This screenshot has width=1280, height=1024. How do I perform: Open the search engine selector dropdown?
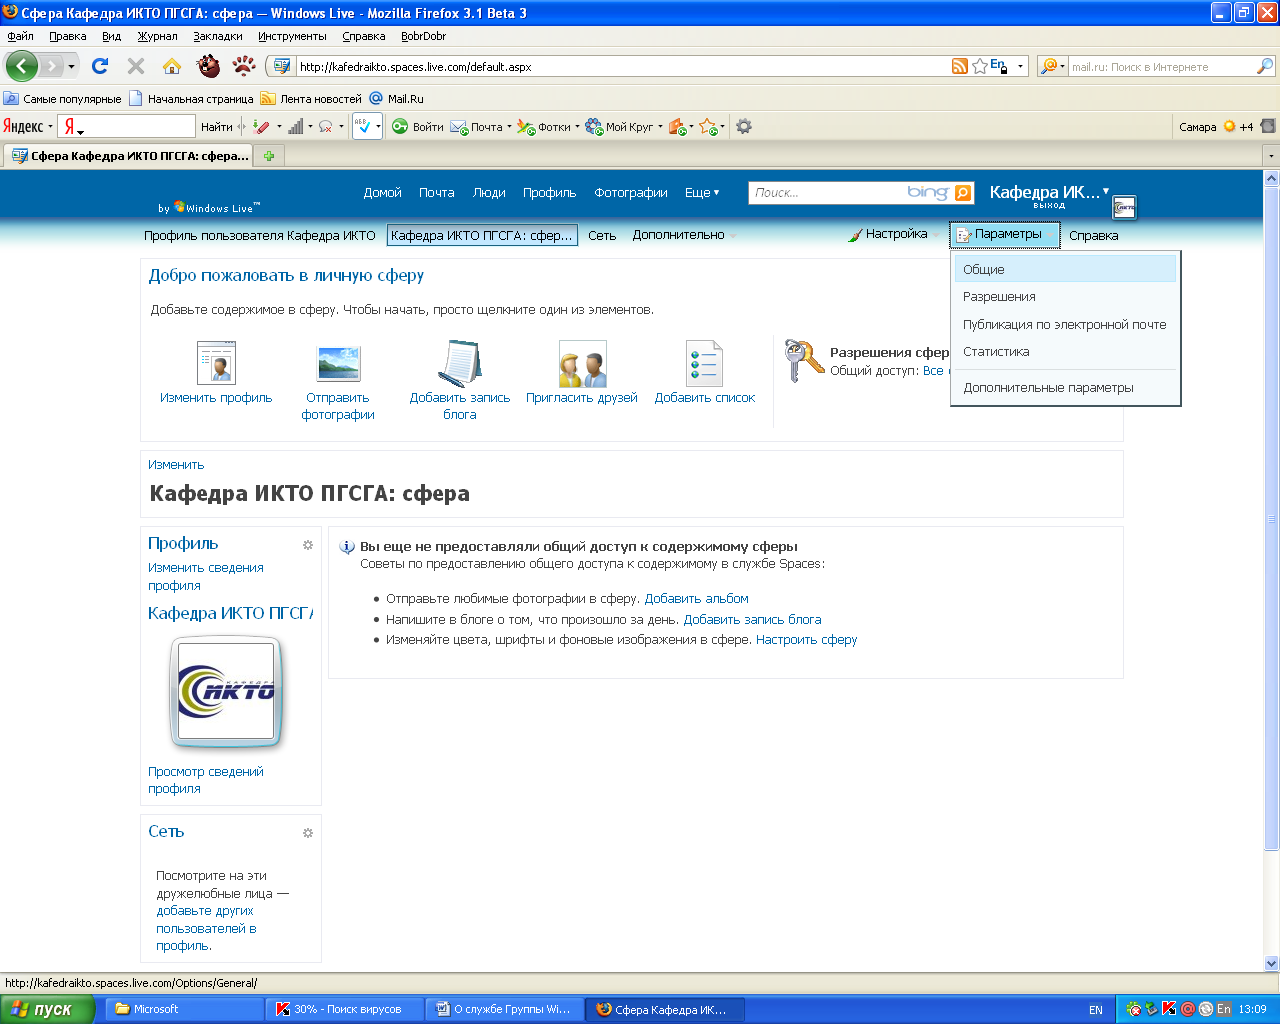click(1052, 66)
